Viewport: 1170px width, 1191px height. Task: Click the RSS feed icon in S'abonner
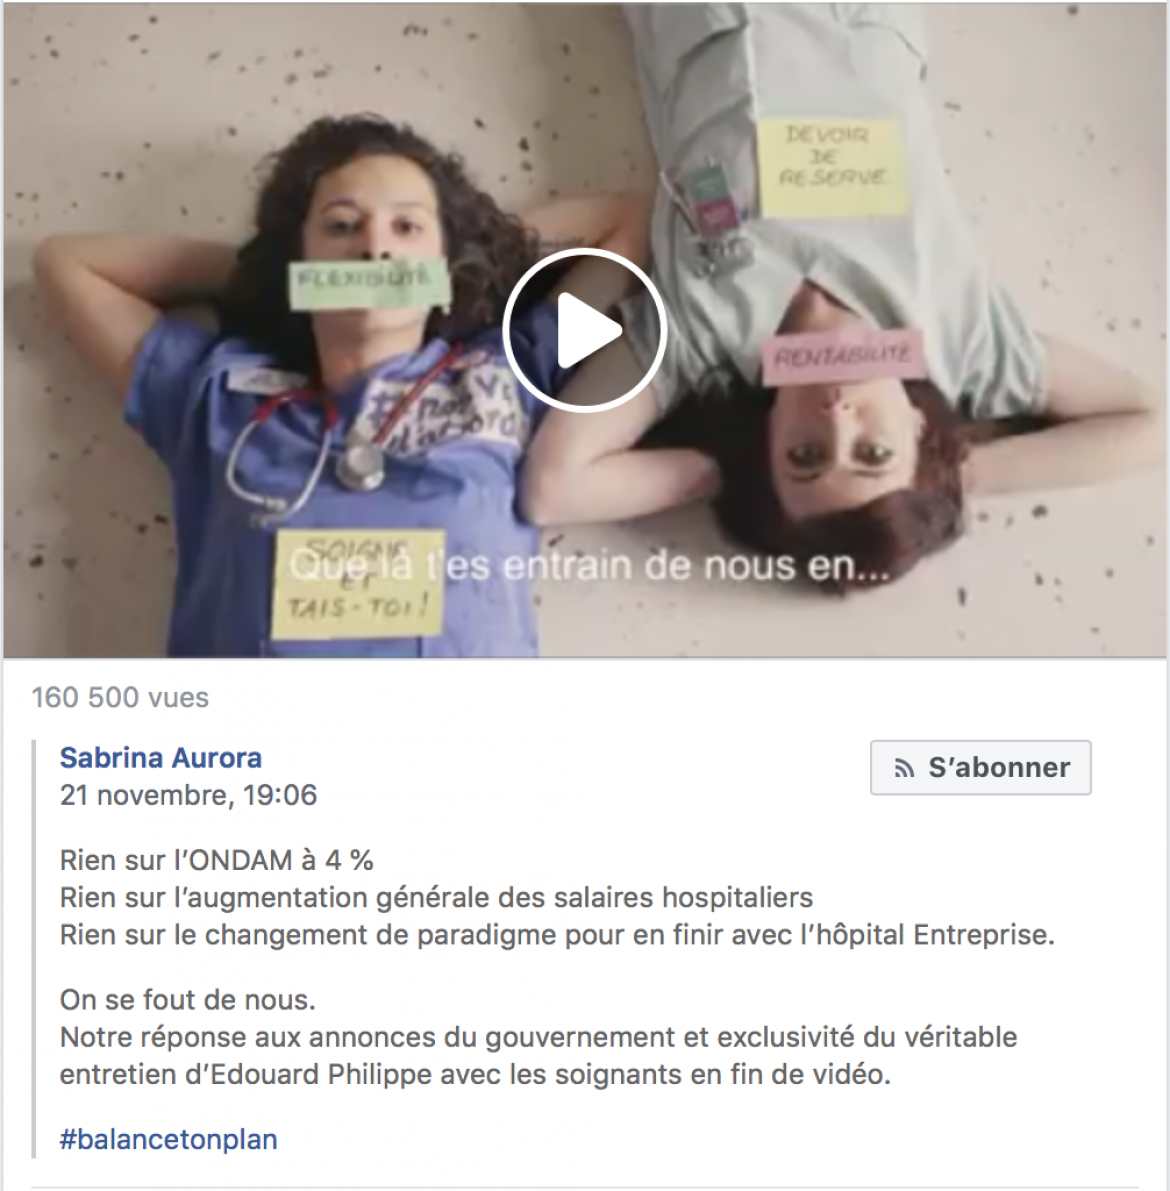point(904,768)
